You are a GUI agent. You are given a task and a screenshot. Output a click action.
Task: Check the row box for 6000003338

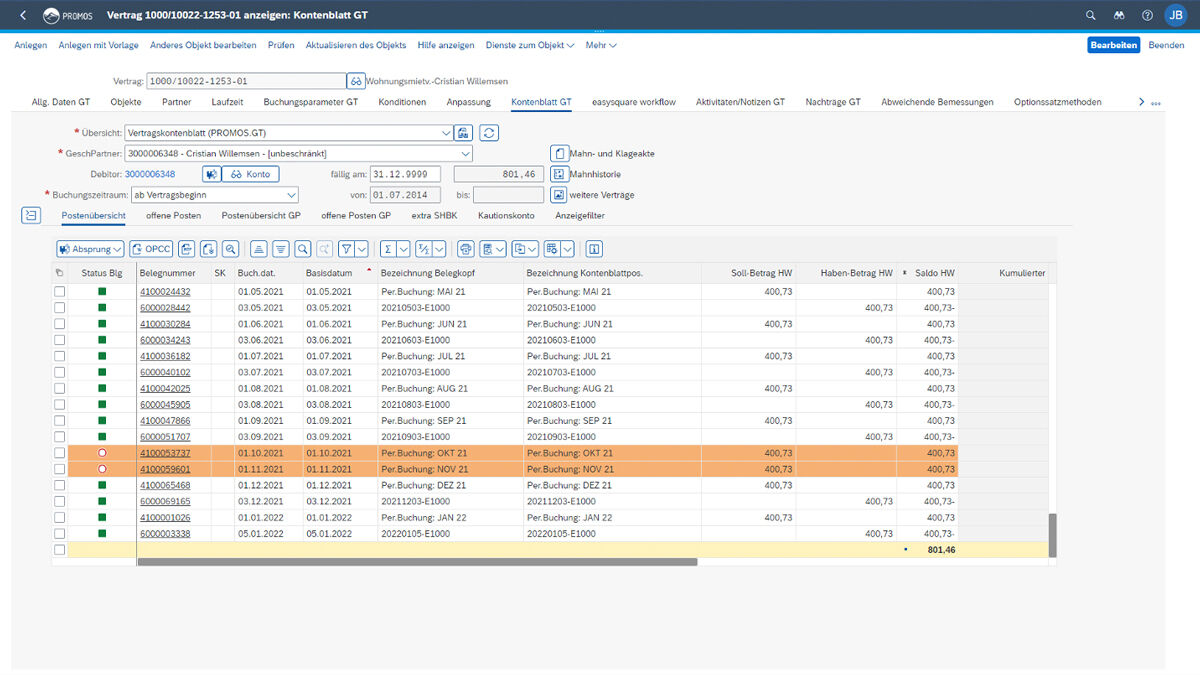tap(59, 534)
